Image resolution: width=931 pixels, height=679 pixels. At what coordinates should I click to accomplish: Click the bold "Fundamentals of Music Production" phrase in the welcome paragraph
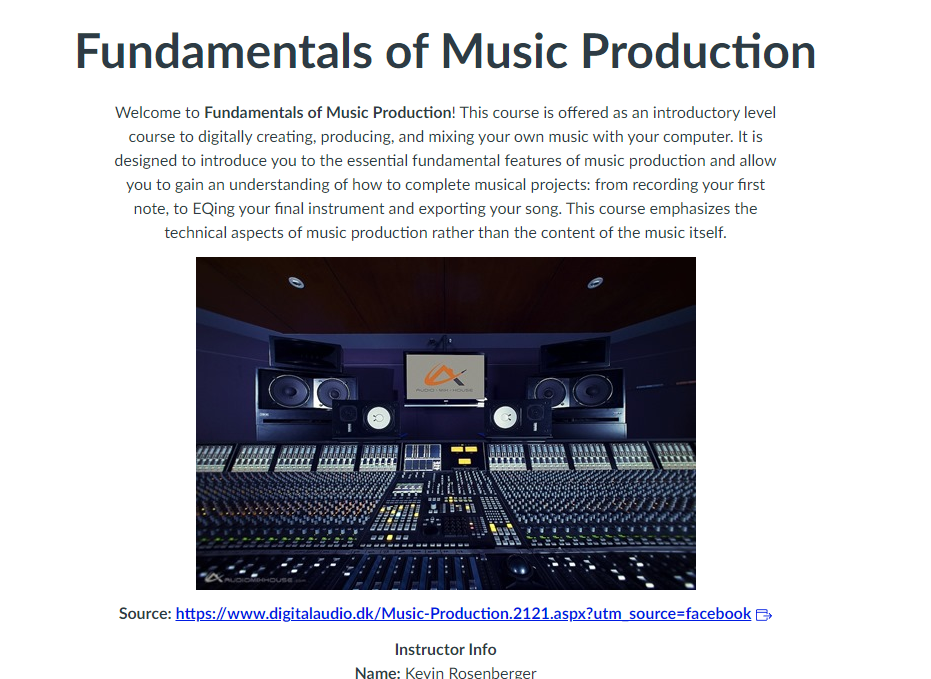pyautogui.click(x=328, y=112)
